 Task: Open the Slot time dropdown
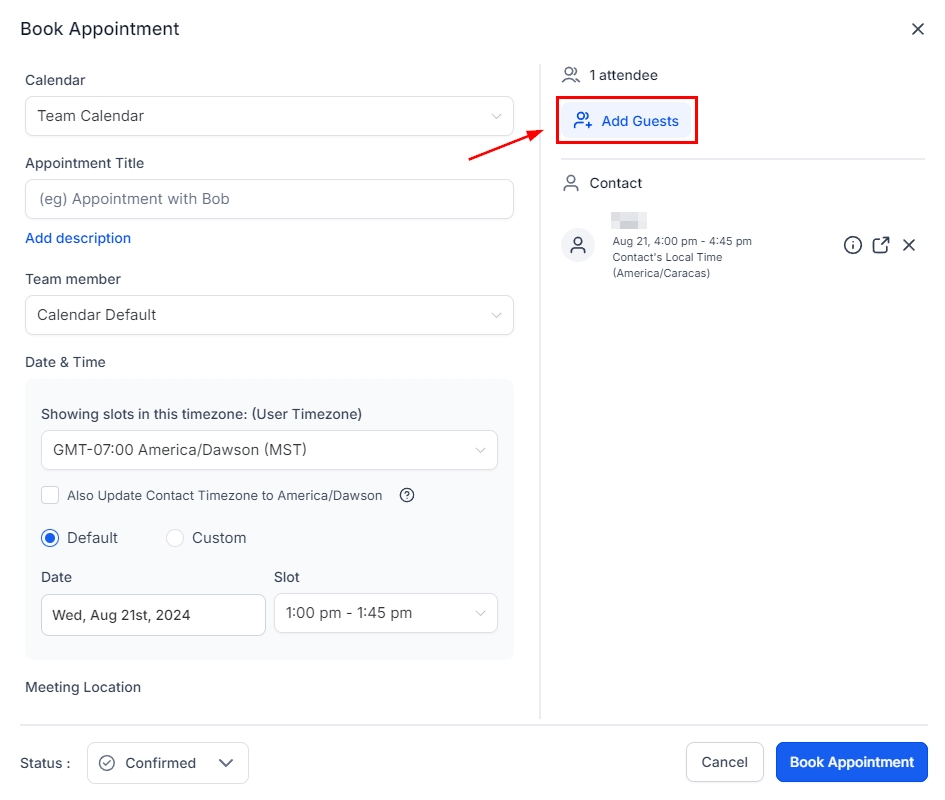[x=385, y=613]
